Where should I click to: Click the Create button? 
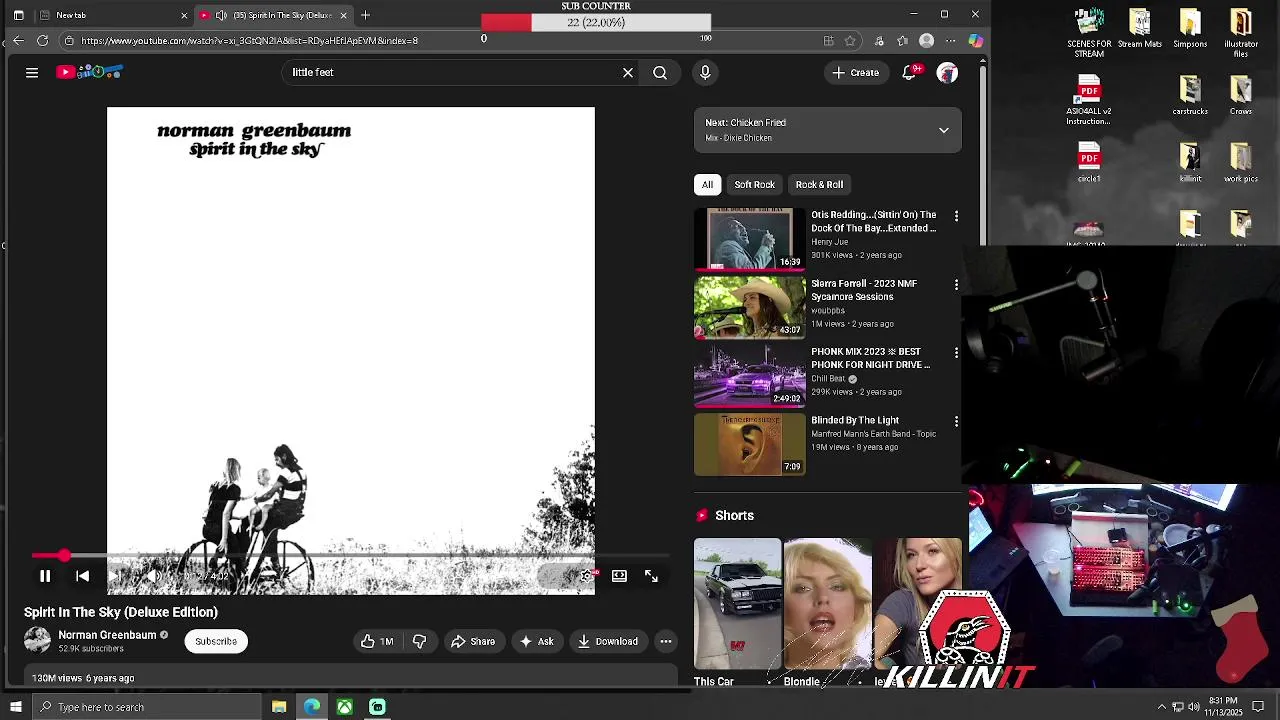[x=855, y=72]
